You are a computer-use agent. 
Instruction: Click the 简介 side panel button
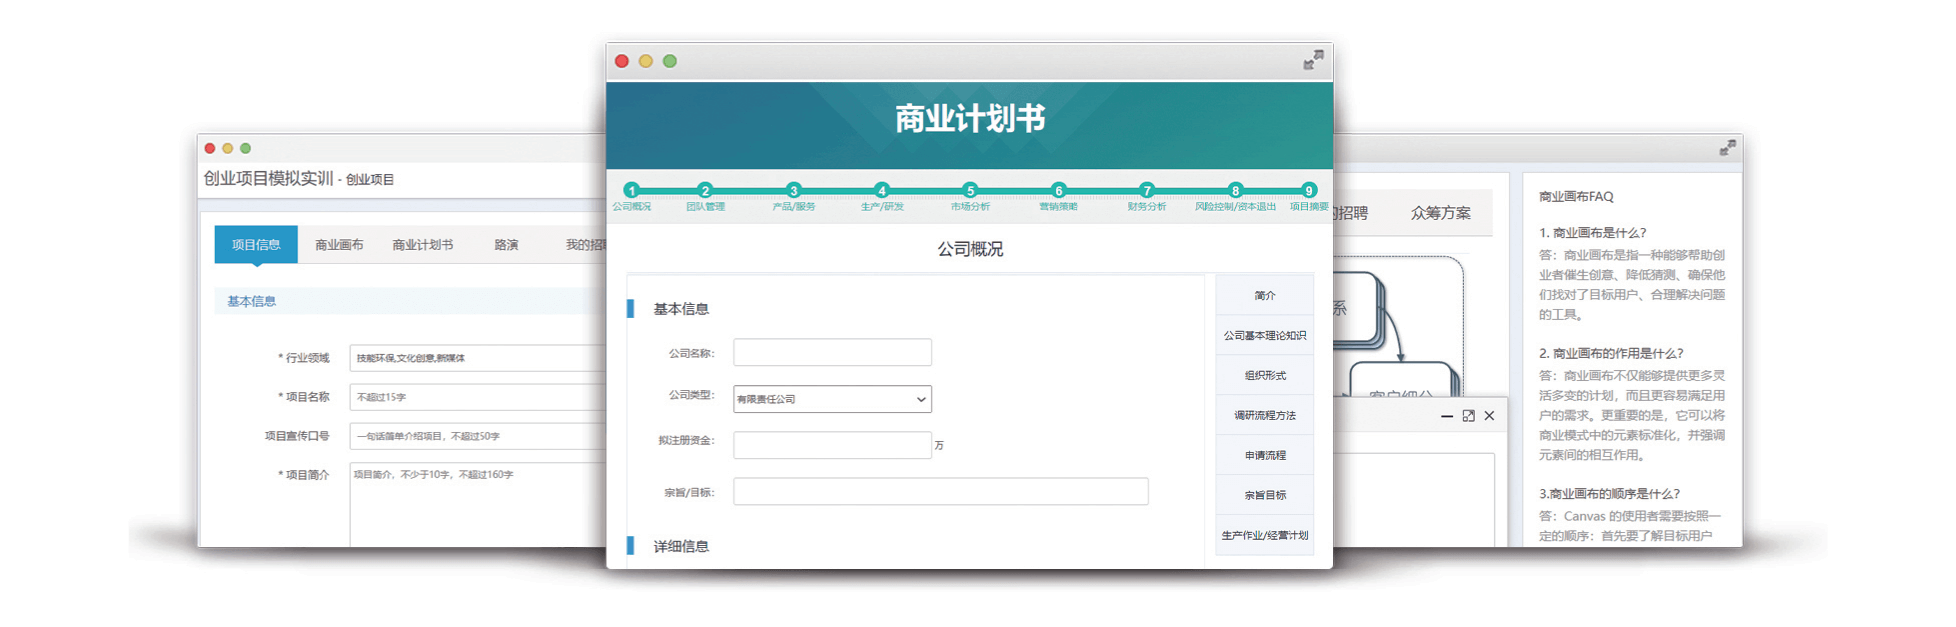tap(1264, 296)
